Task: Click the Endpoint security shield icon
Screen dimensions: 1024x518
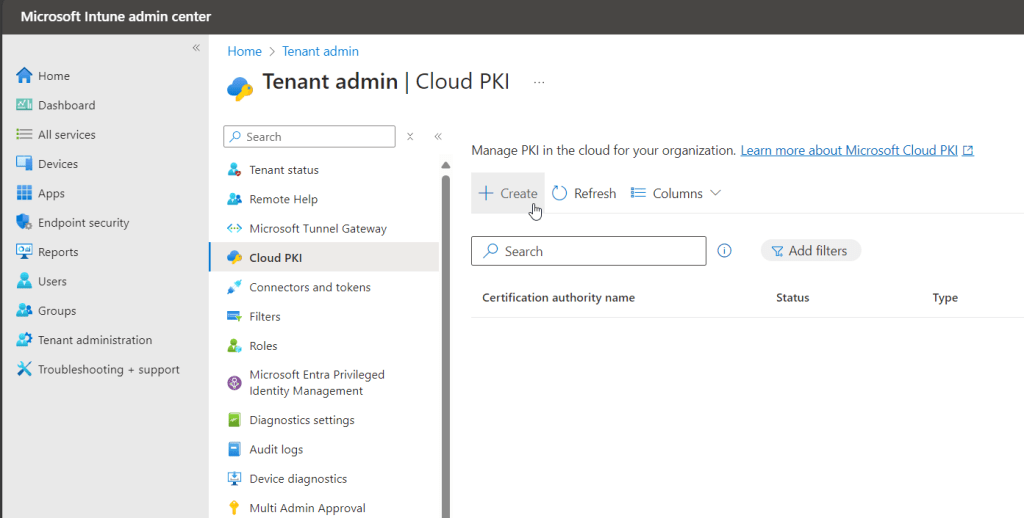Action: pos(25,223)
